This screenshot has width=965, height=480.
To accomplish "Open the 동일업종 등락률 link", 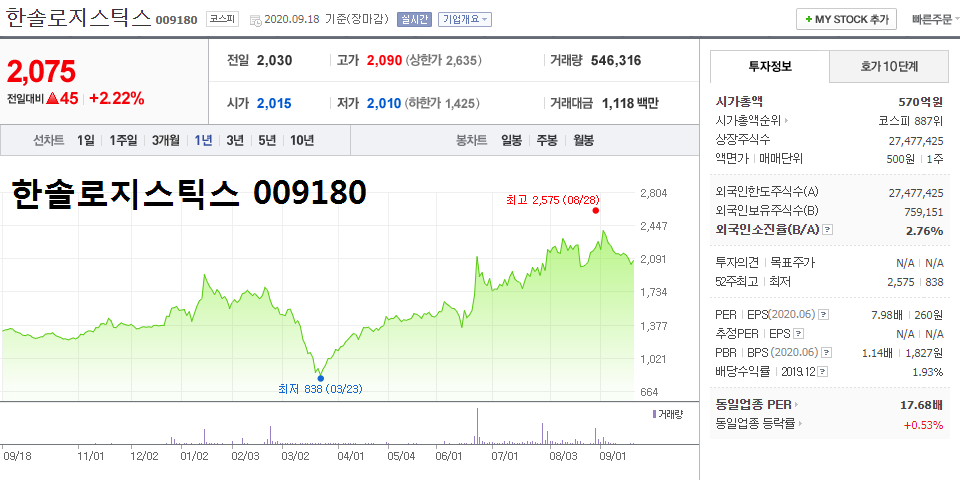I will pyautogui.click(x=759, y=423).
